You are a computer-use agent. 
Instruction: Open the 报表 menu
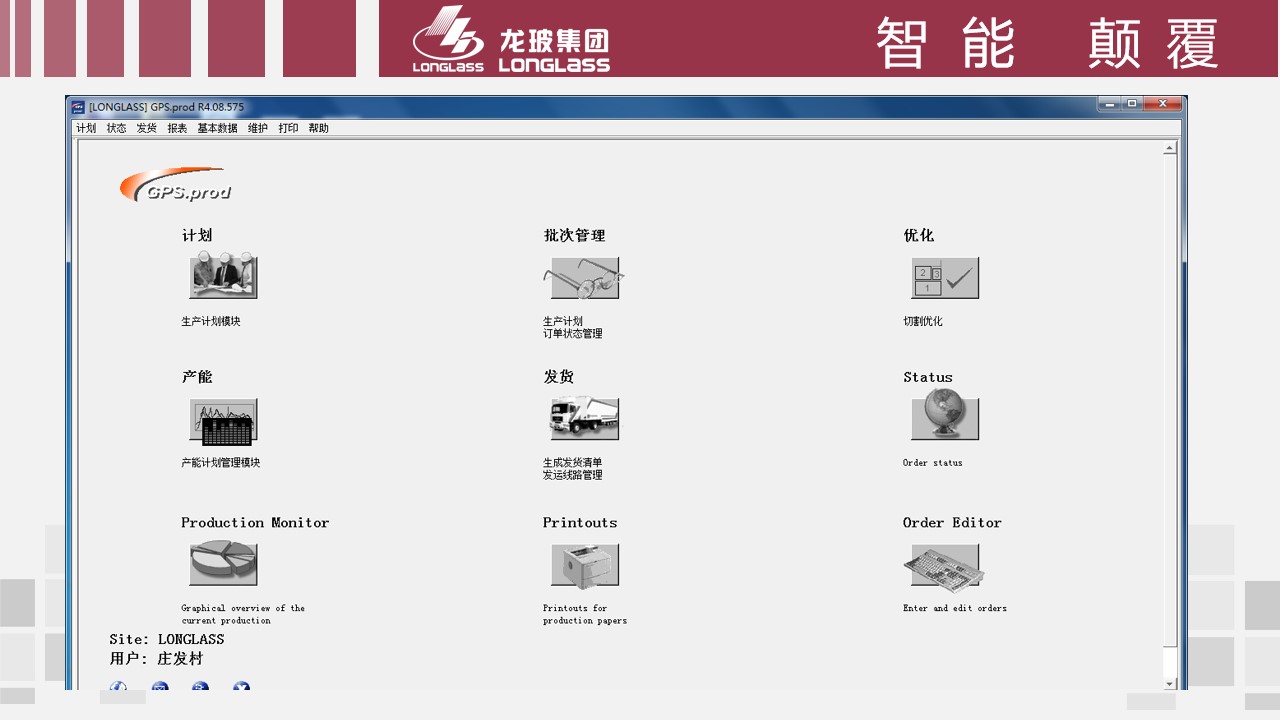click(x=177, y=128)
